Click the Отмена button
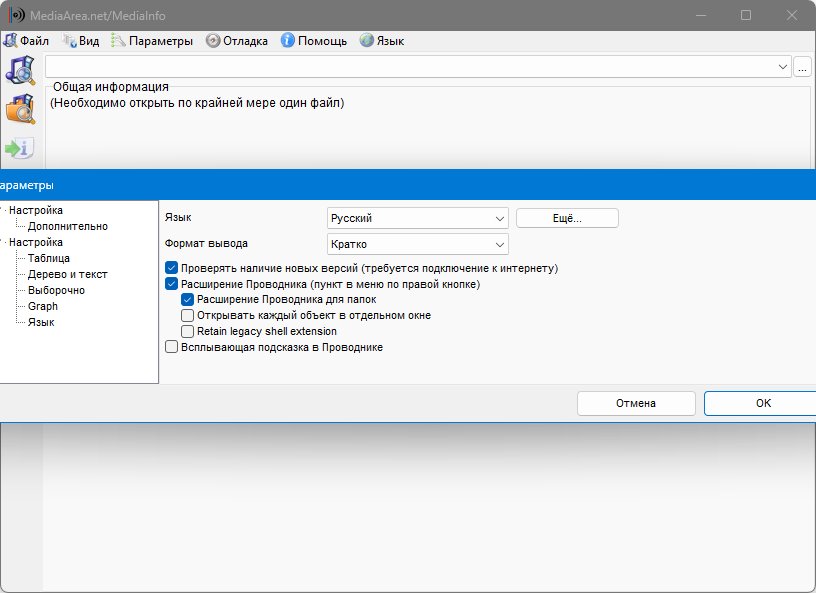Viewport: 816px width, 593px height. point(636,403)
